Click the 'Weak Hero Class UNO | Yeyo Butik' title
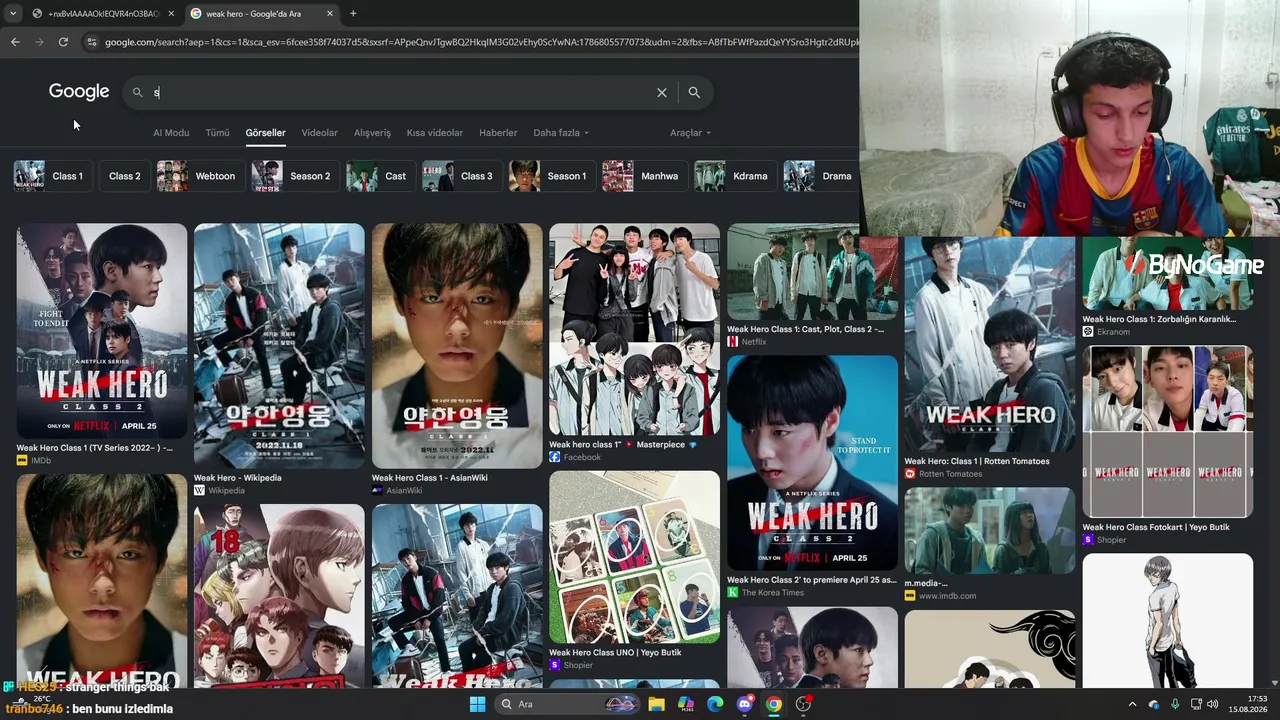The height and width of the screenshot is (720, 1280). 615,653
